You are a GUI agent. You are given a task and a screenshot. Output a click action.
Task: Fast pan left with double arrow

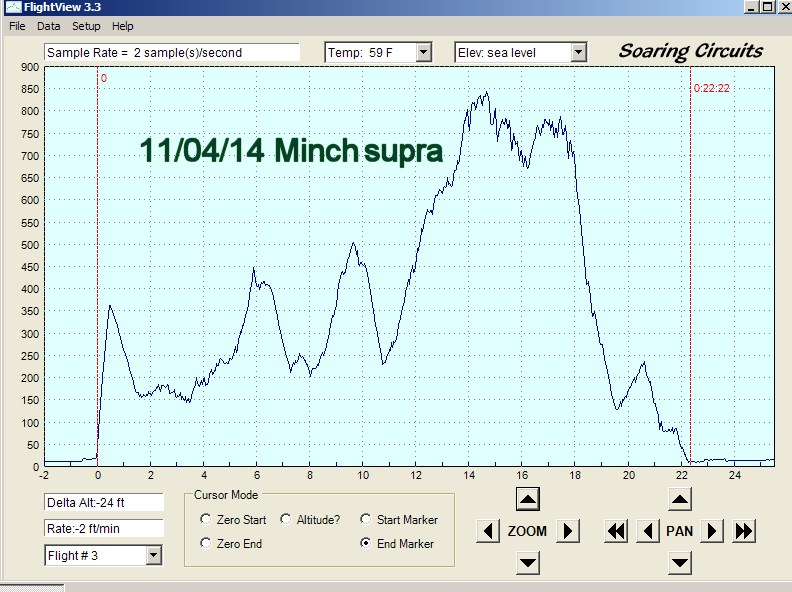pos(616,531)
